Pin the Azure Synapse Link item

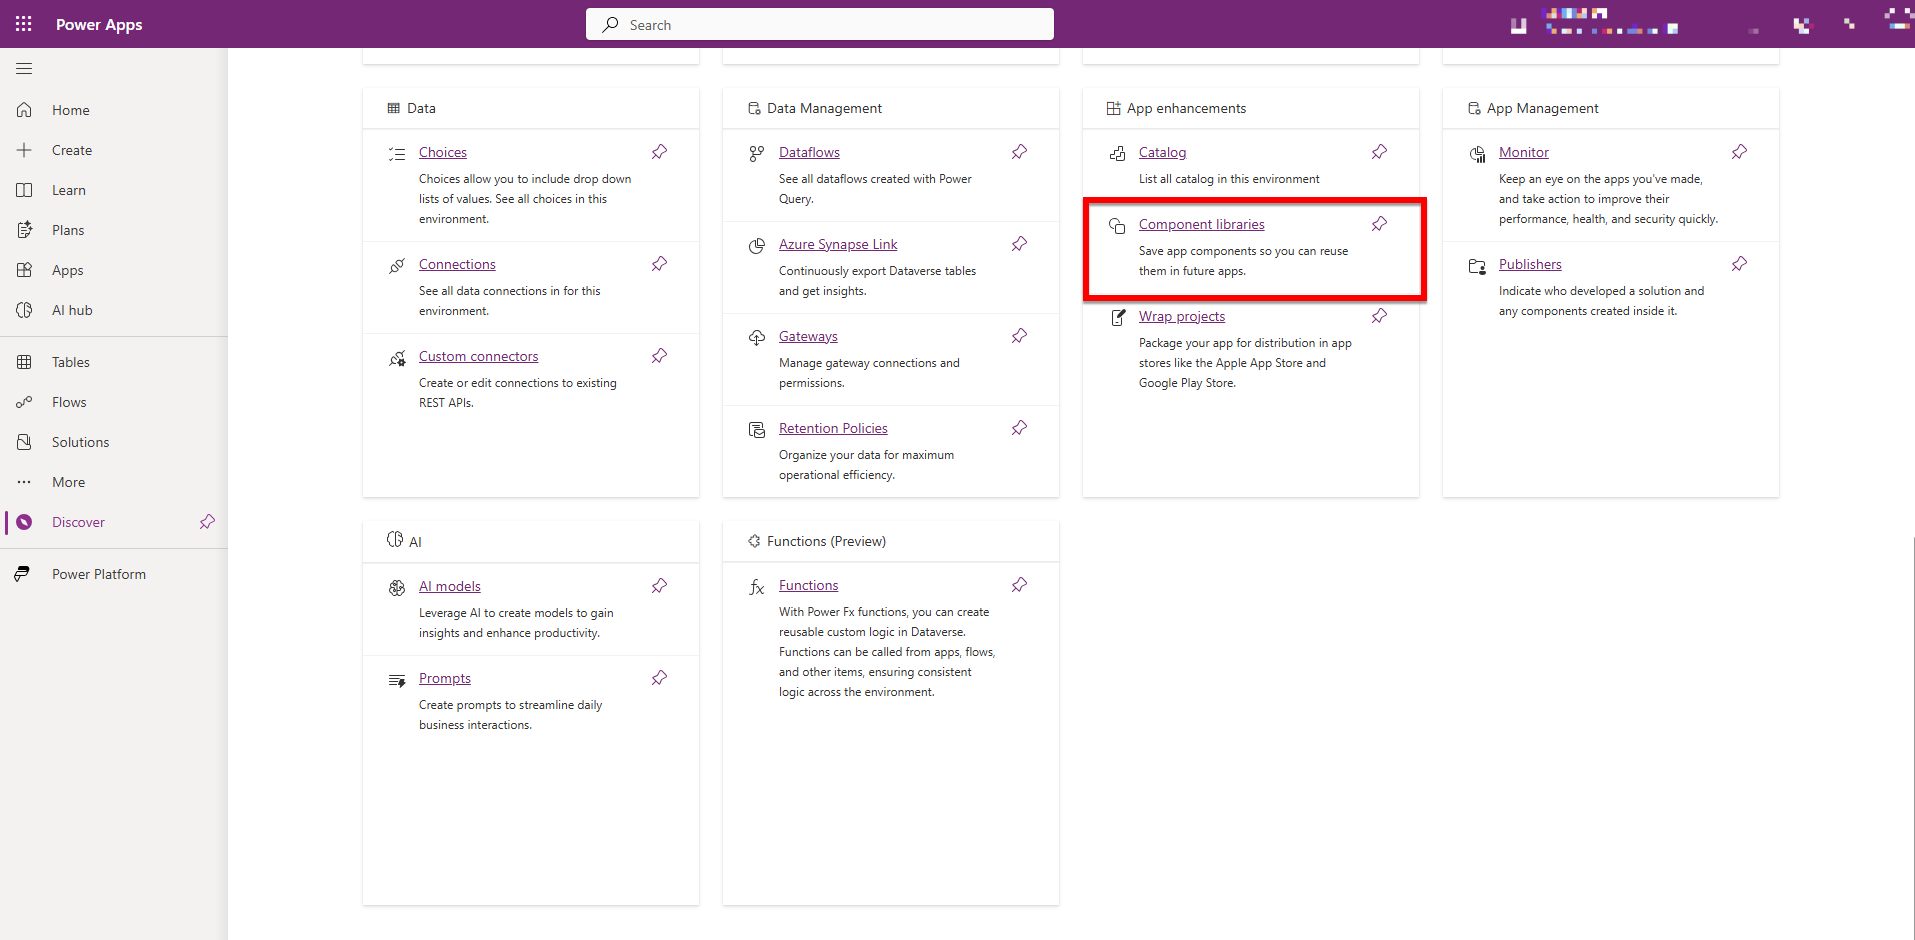(1019, 244)
